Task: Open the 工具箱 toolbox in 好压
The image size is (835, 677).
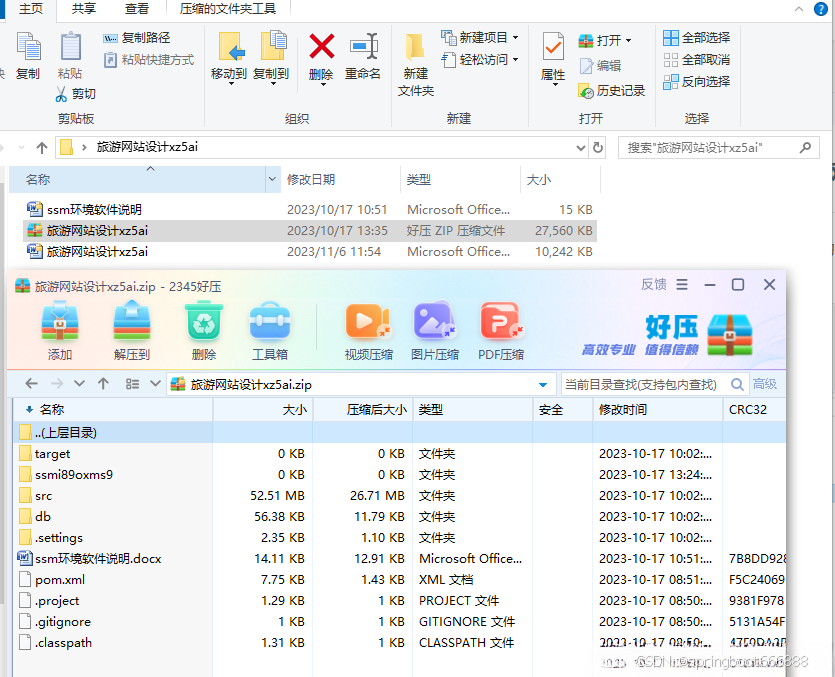Action: click(x=270, y=321)
